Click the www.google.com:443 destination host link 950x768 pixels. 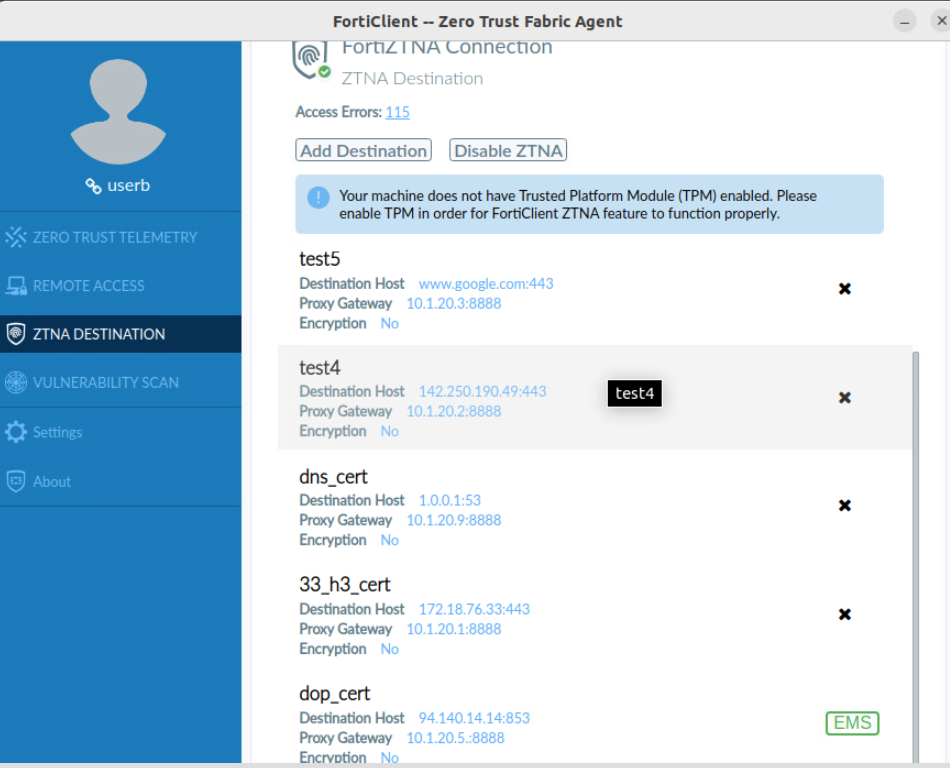[x=486, y=284]
